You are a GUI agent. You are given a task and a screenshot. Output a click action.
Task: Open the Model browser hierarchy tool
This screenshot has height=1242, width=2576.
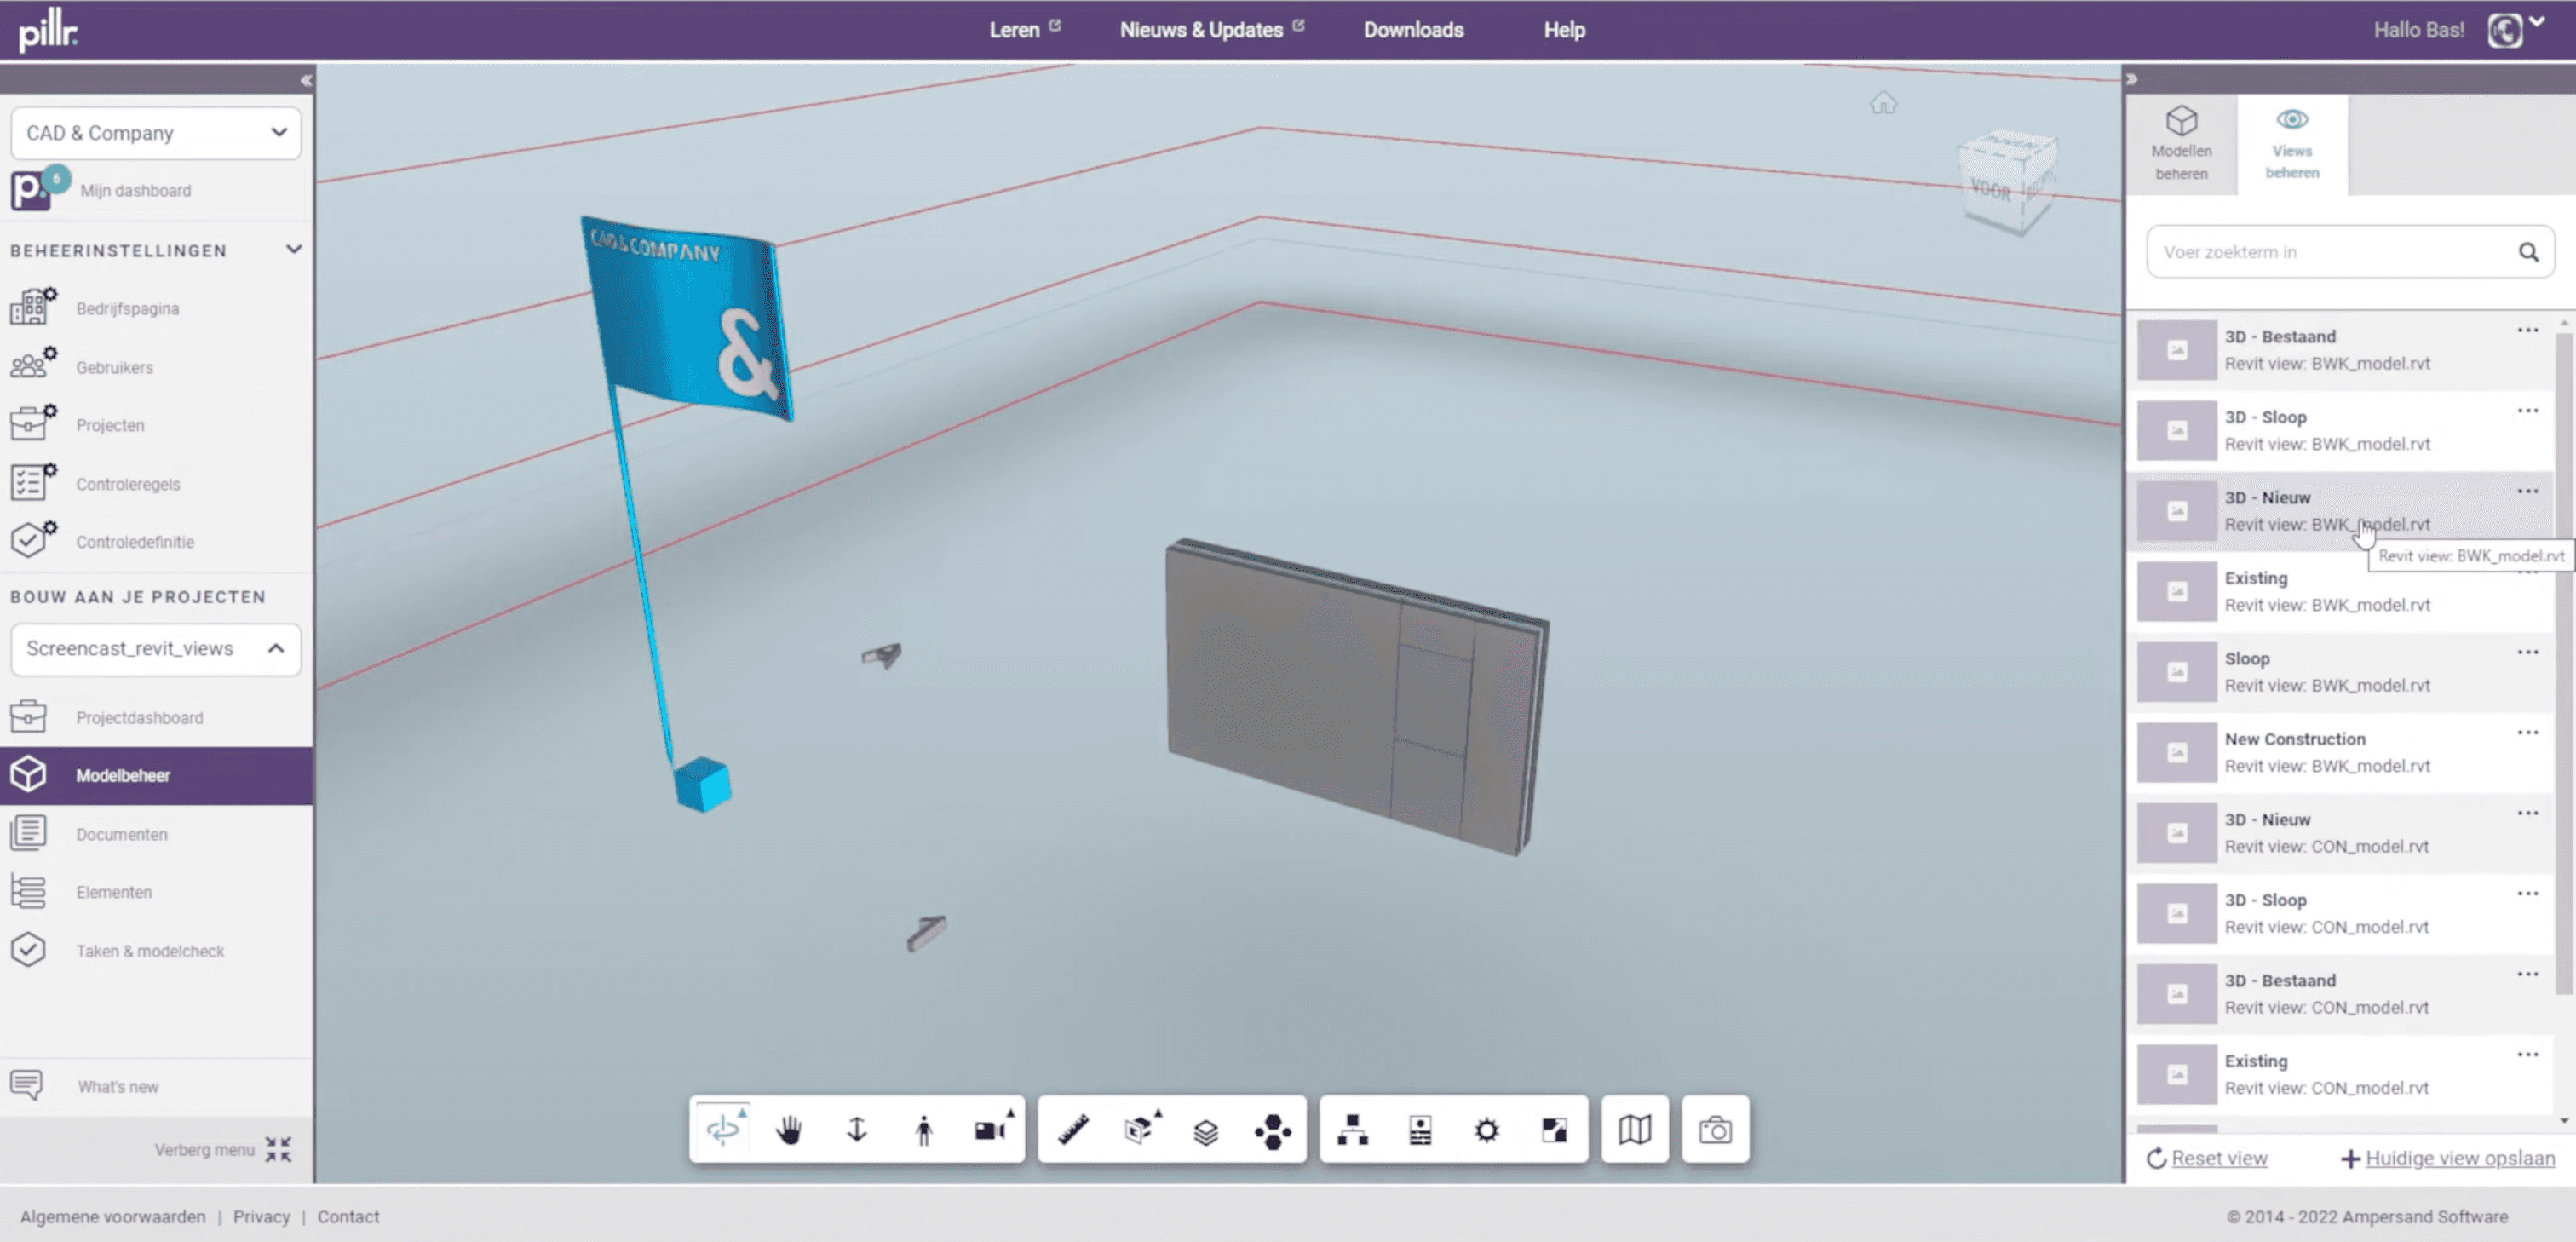coord(1353,1130)
